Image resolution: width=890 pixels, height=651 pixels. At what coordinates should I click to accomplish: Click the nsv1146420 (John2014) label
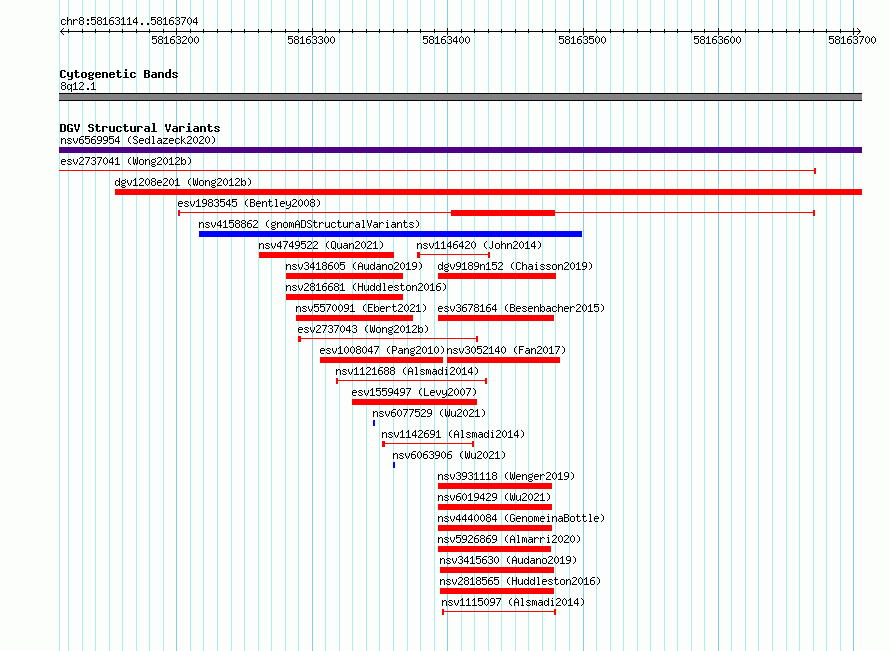pyautogui.click(x=479, y=245)
